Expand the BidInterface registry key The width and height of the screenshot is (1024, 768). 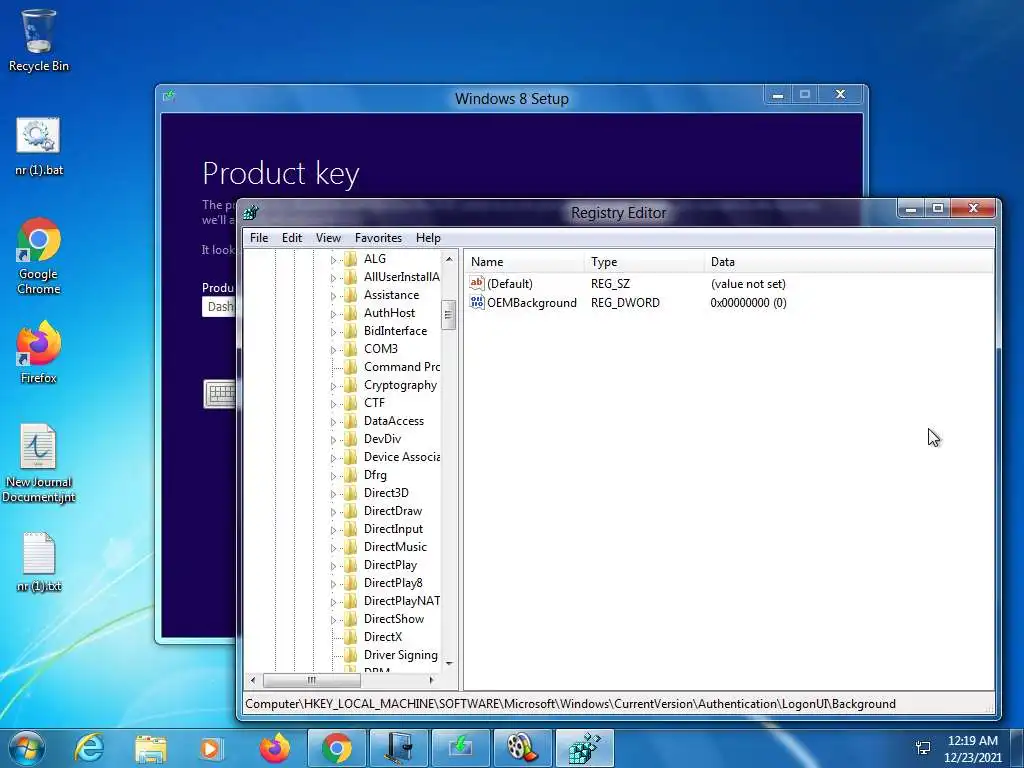(333, 332)
